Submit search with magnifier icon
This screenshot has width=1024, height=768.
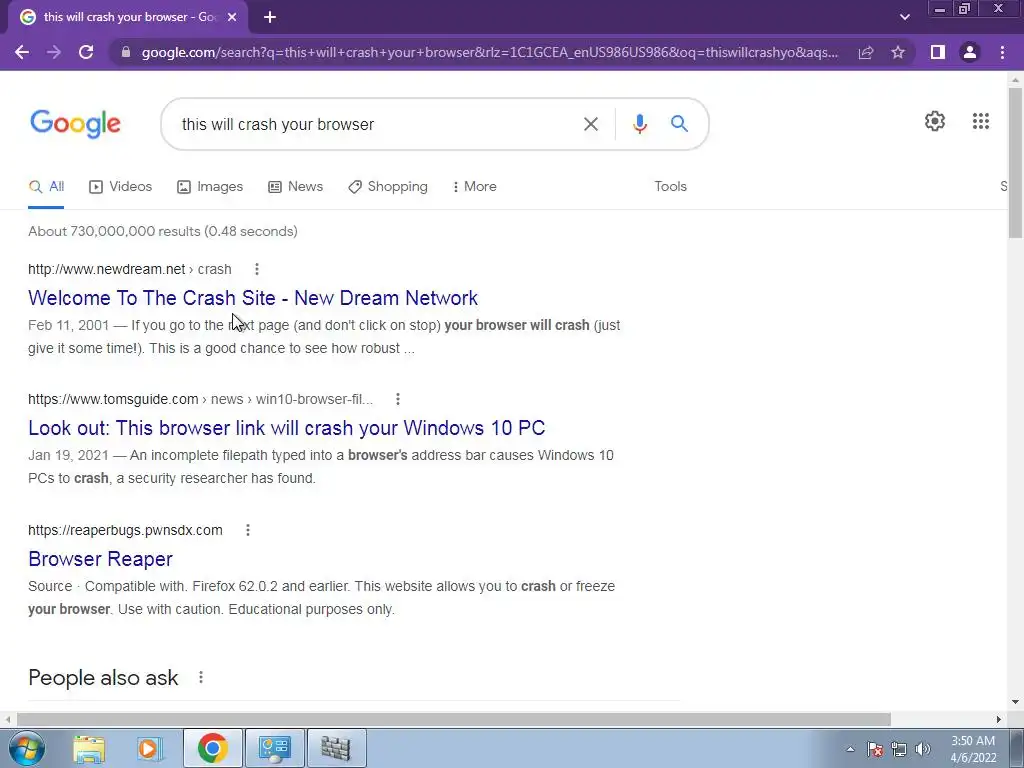(x=679, y=123)
